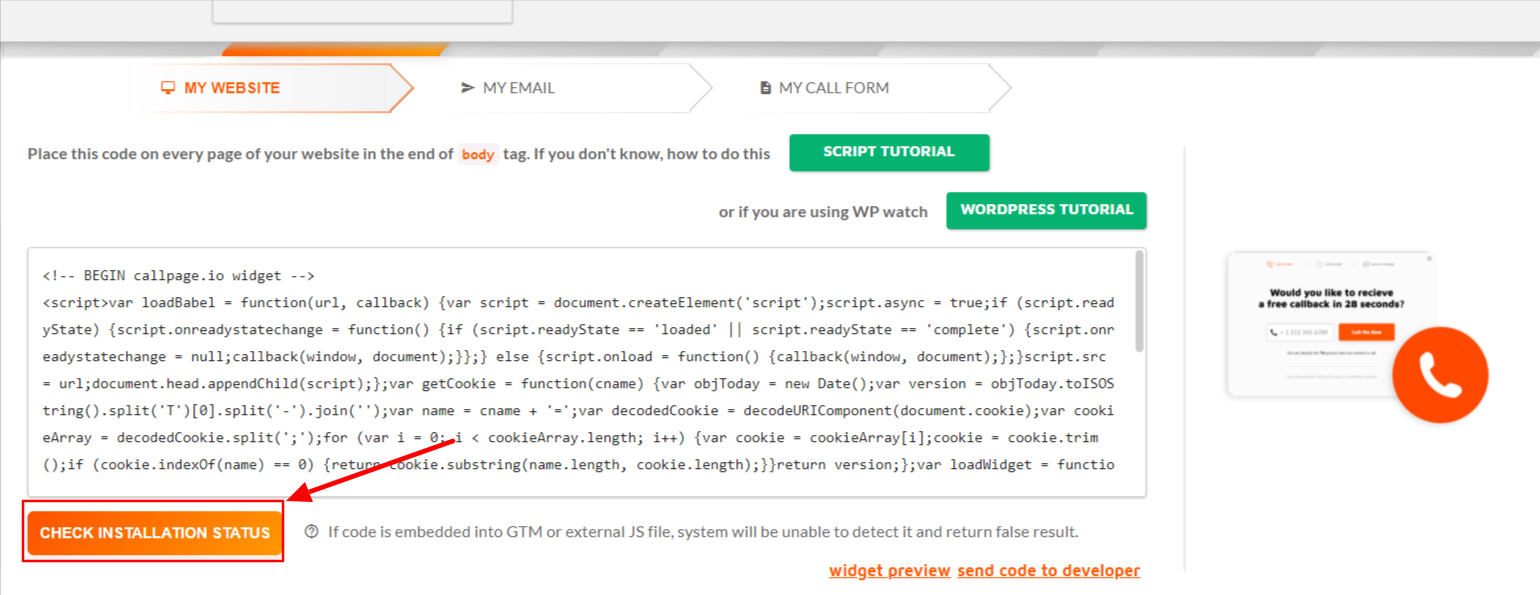Check installation status of the widget
Viewport: 1540px width, 595px height.
point(154,533)
